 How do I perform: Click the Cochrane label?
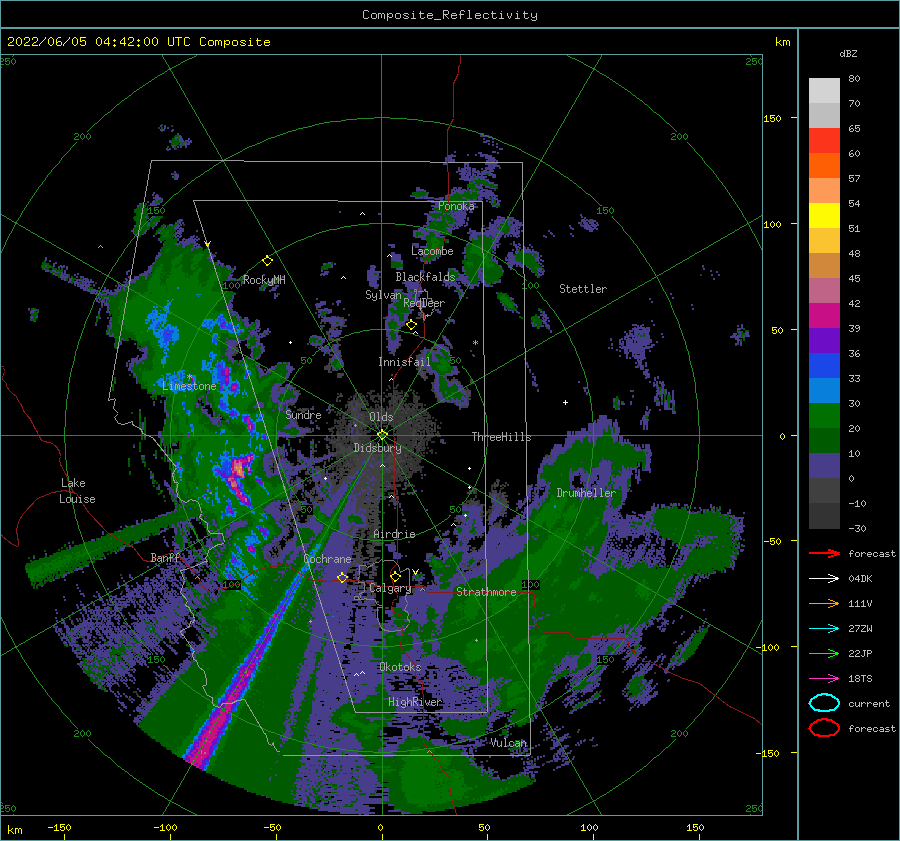click(327, 559)
